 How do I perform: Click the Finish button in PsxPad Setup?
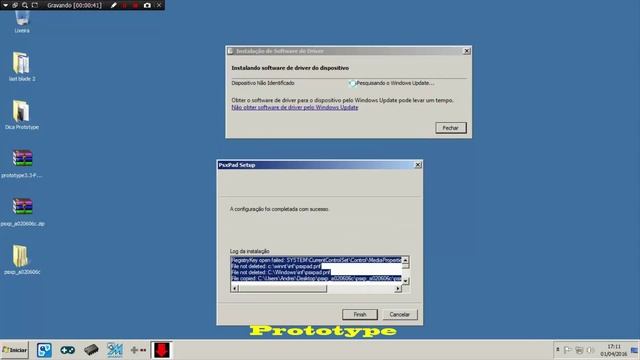(360, 314)
